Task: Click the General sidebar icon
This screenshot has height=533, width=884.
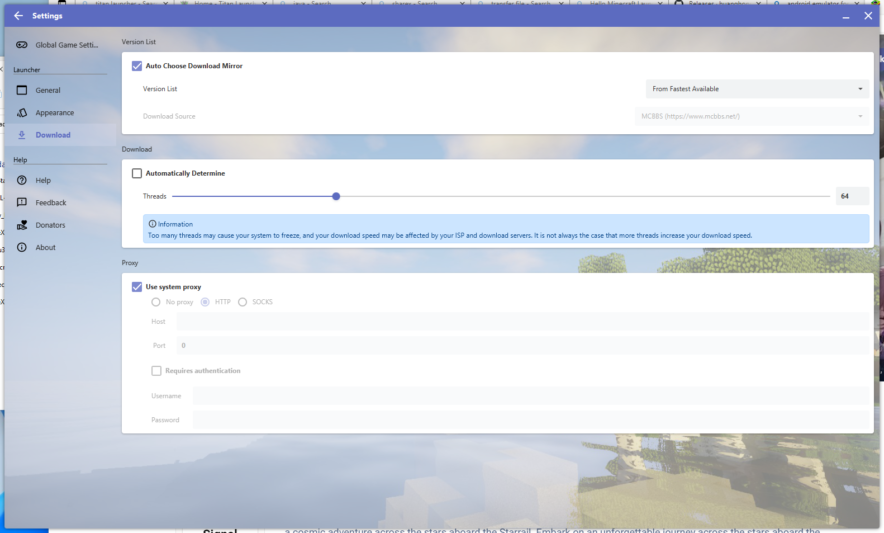Action: point(22,90)
